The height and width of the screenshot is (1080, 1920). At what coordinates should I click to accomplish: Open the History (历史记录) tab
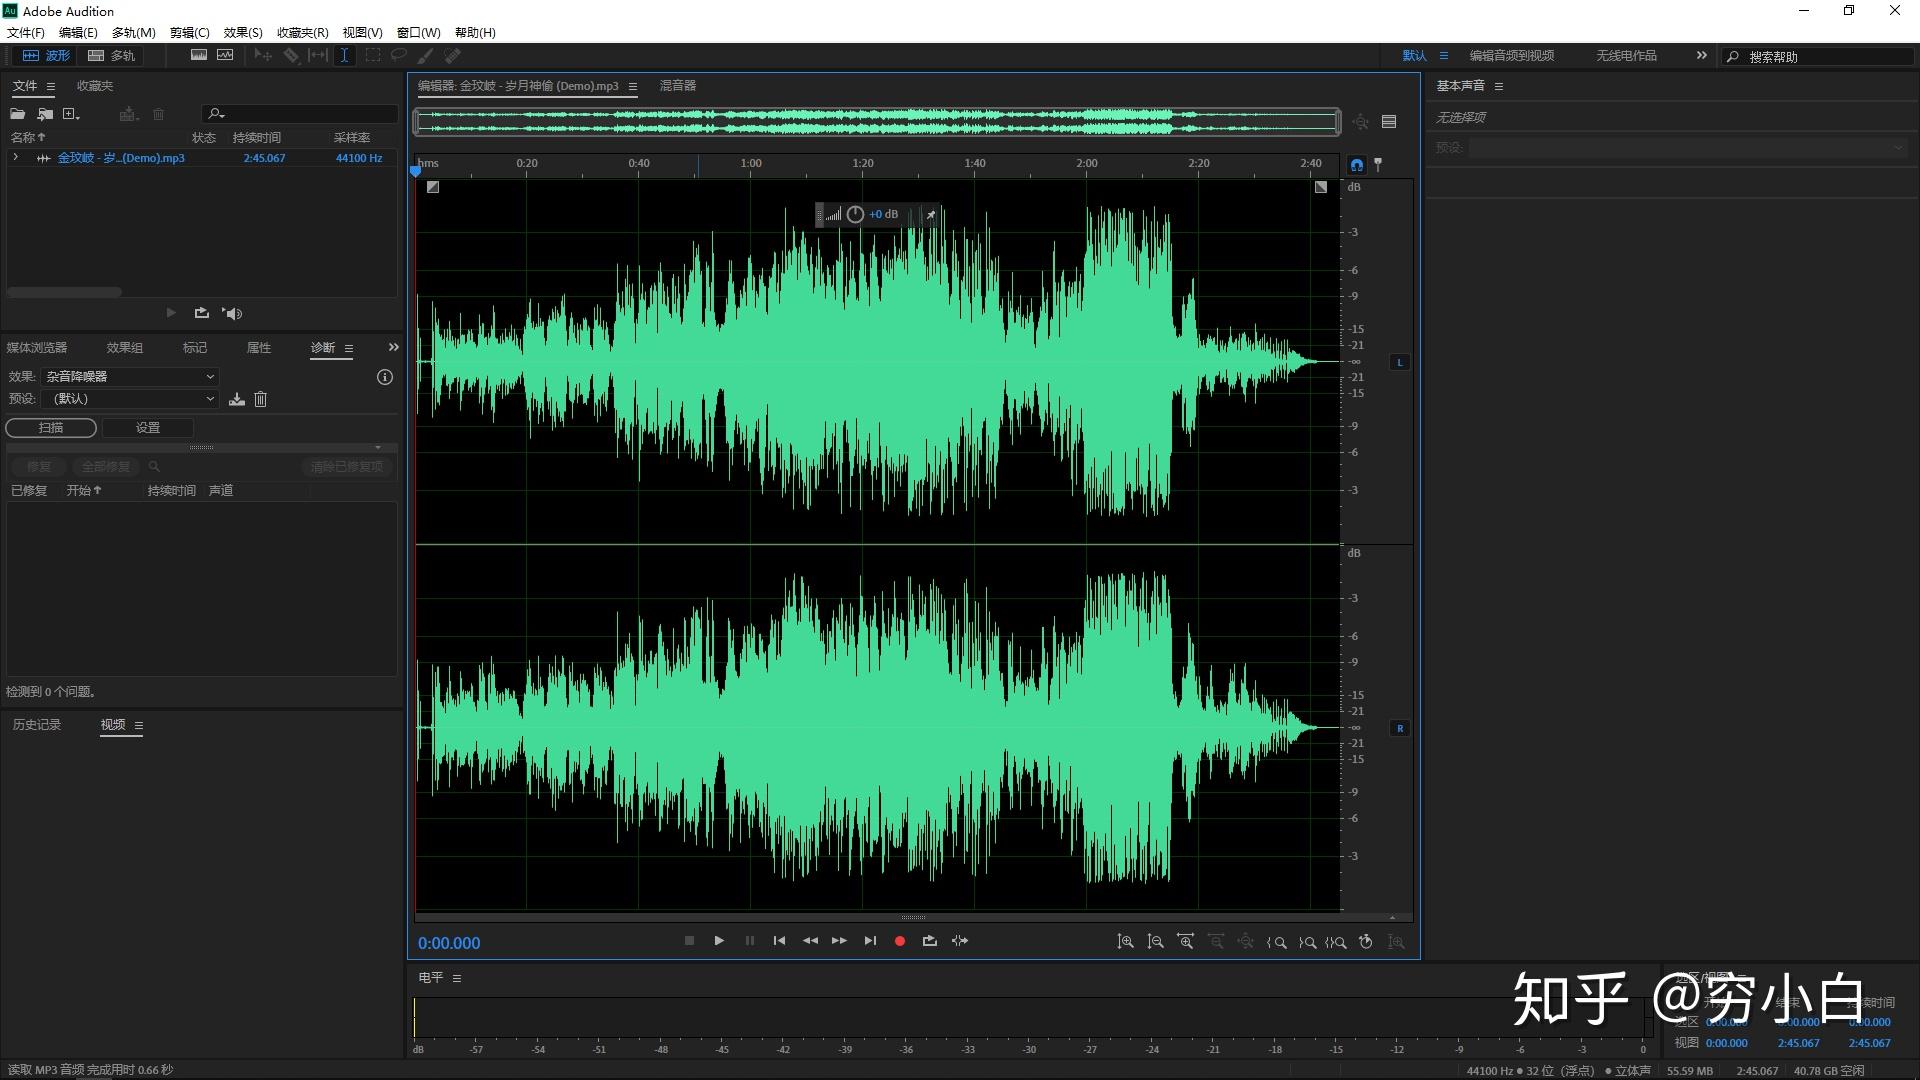[x=37, y=725]
